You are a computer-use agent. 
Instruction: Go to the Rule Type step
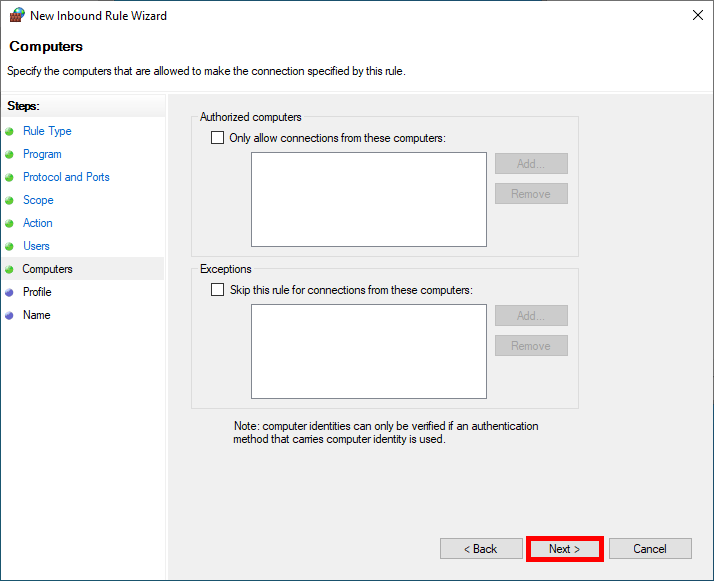(47, 131)
